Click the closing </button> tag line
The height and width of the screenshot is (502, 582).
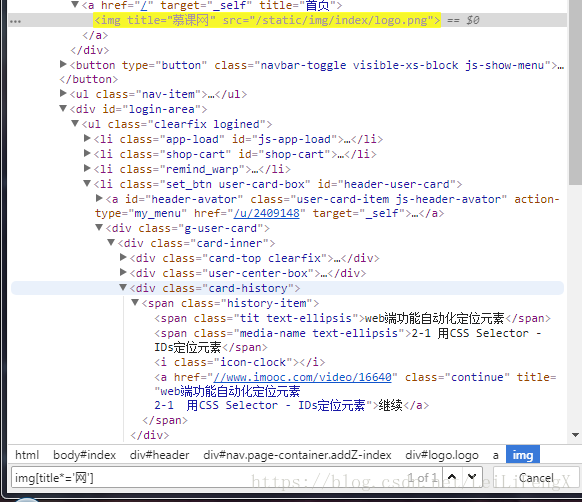tap(89, 79)
